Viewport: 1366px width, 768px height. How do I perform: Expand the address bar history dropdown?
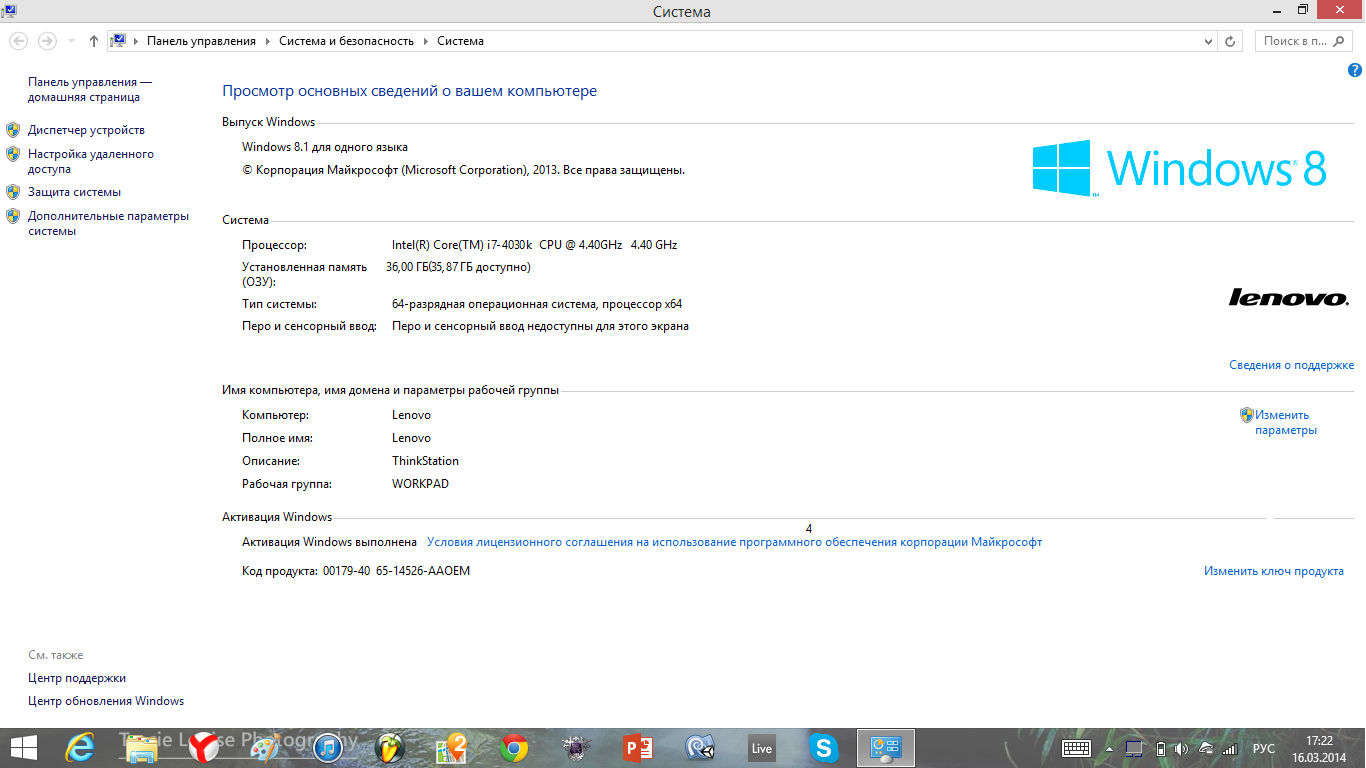(1208, 41)
